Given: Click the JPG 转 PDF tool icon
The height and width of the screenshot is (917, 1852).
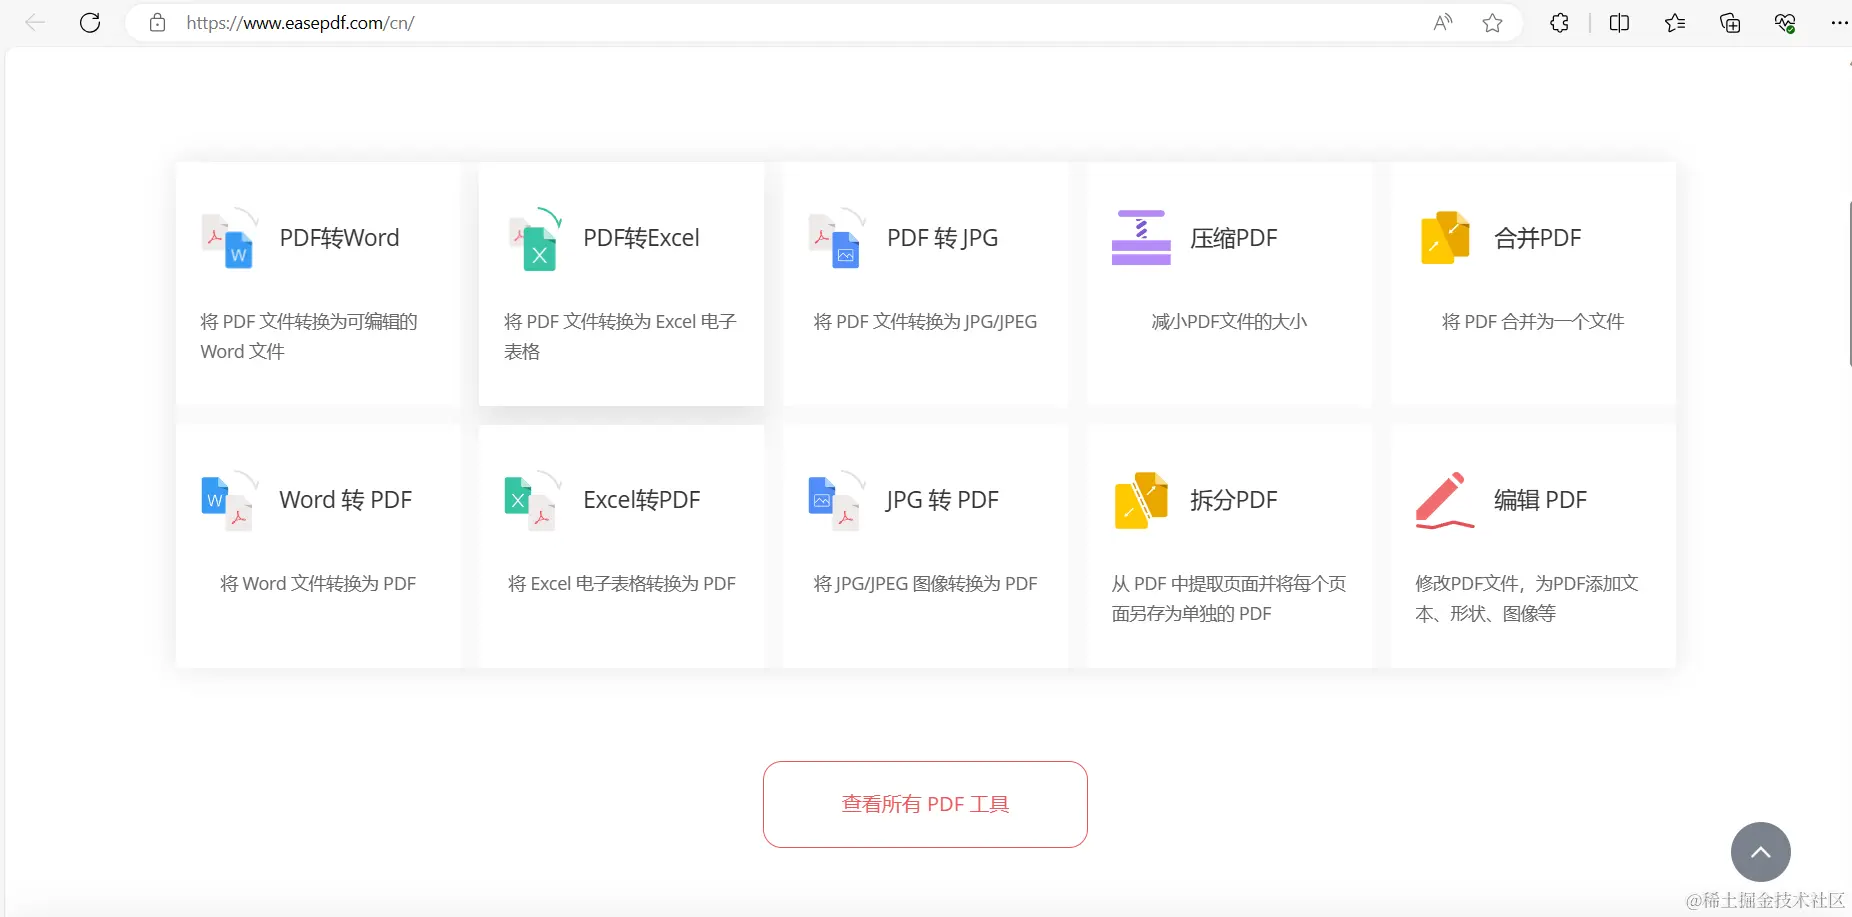Looking at the screenshot, I should point(838,500).
